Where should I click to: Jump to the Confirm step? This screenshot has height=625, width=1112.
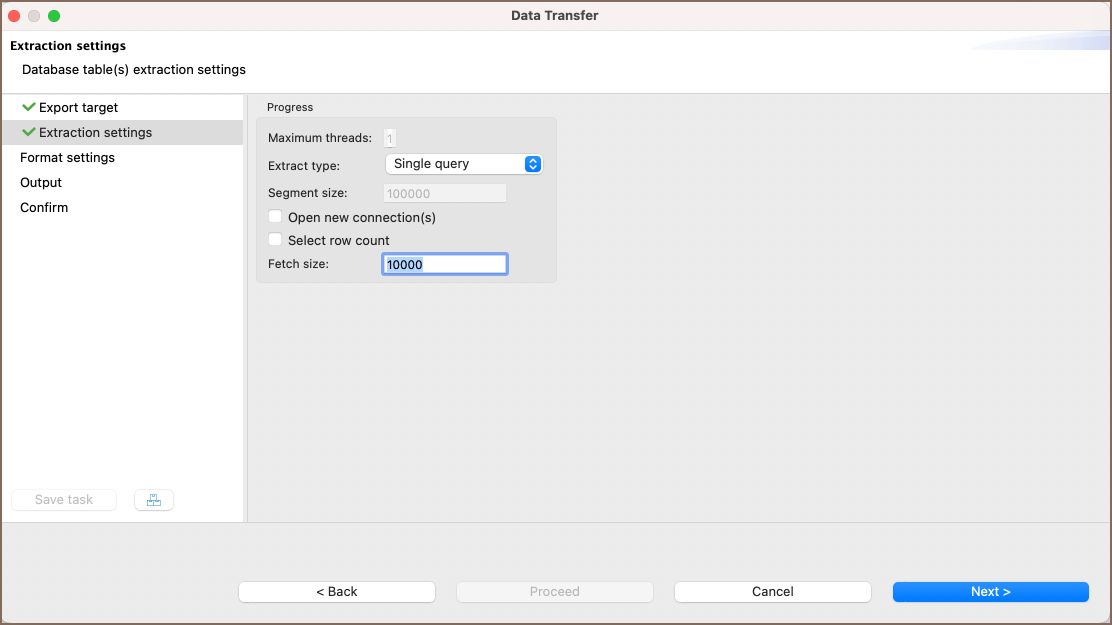(x=44, y=207)
